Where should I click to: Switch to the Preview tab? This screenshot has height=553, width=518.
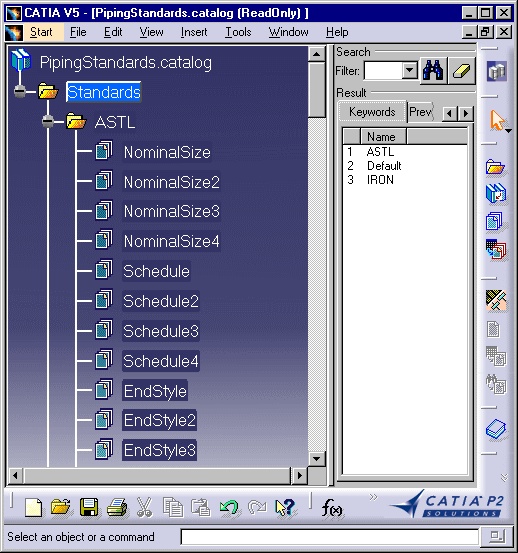(420, 112)
